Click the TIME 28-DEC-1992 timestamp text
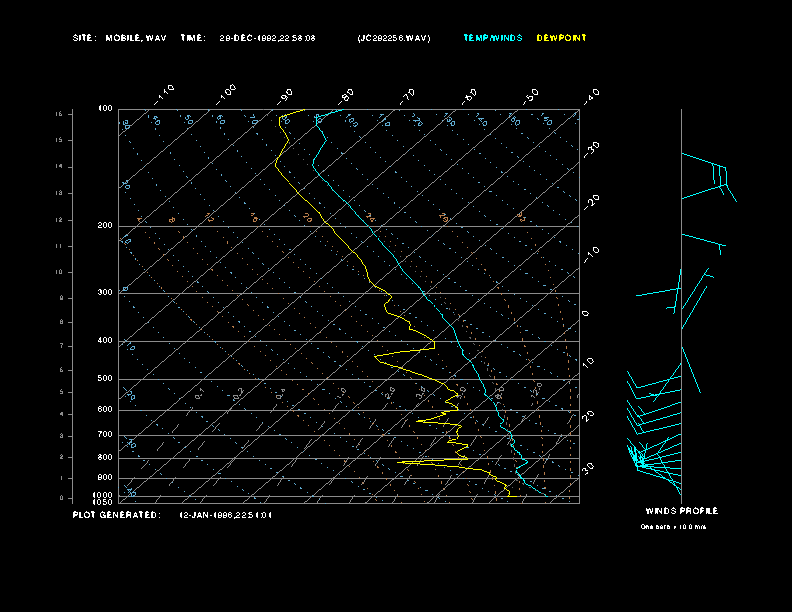This screenshot has height=612, width=792. [248, 38]
